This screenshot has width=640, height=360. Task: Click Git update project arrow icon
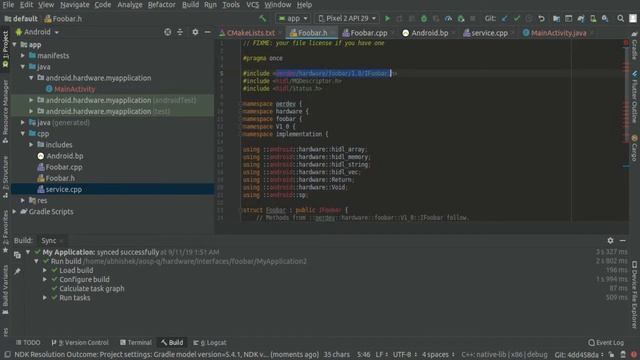click(x=505, y=18)
